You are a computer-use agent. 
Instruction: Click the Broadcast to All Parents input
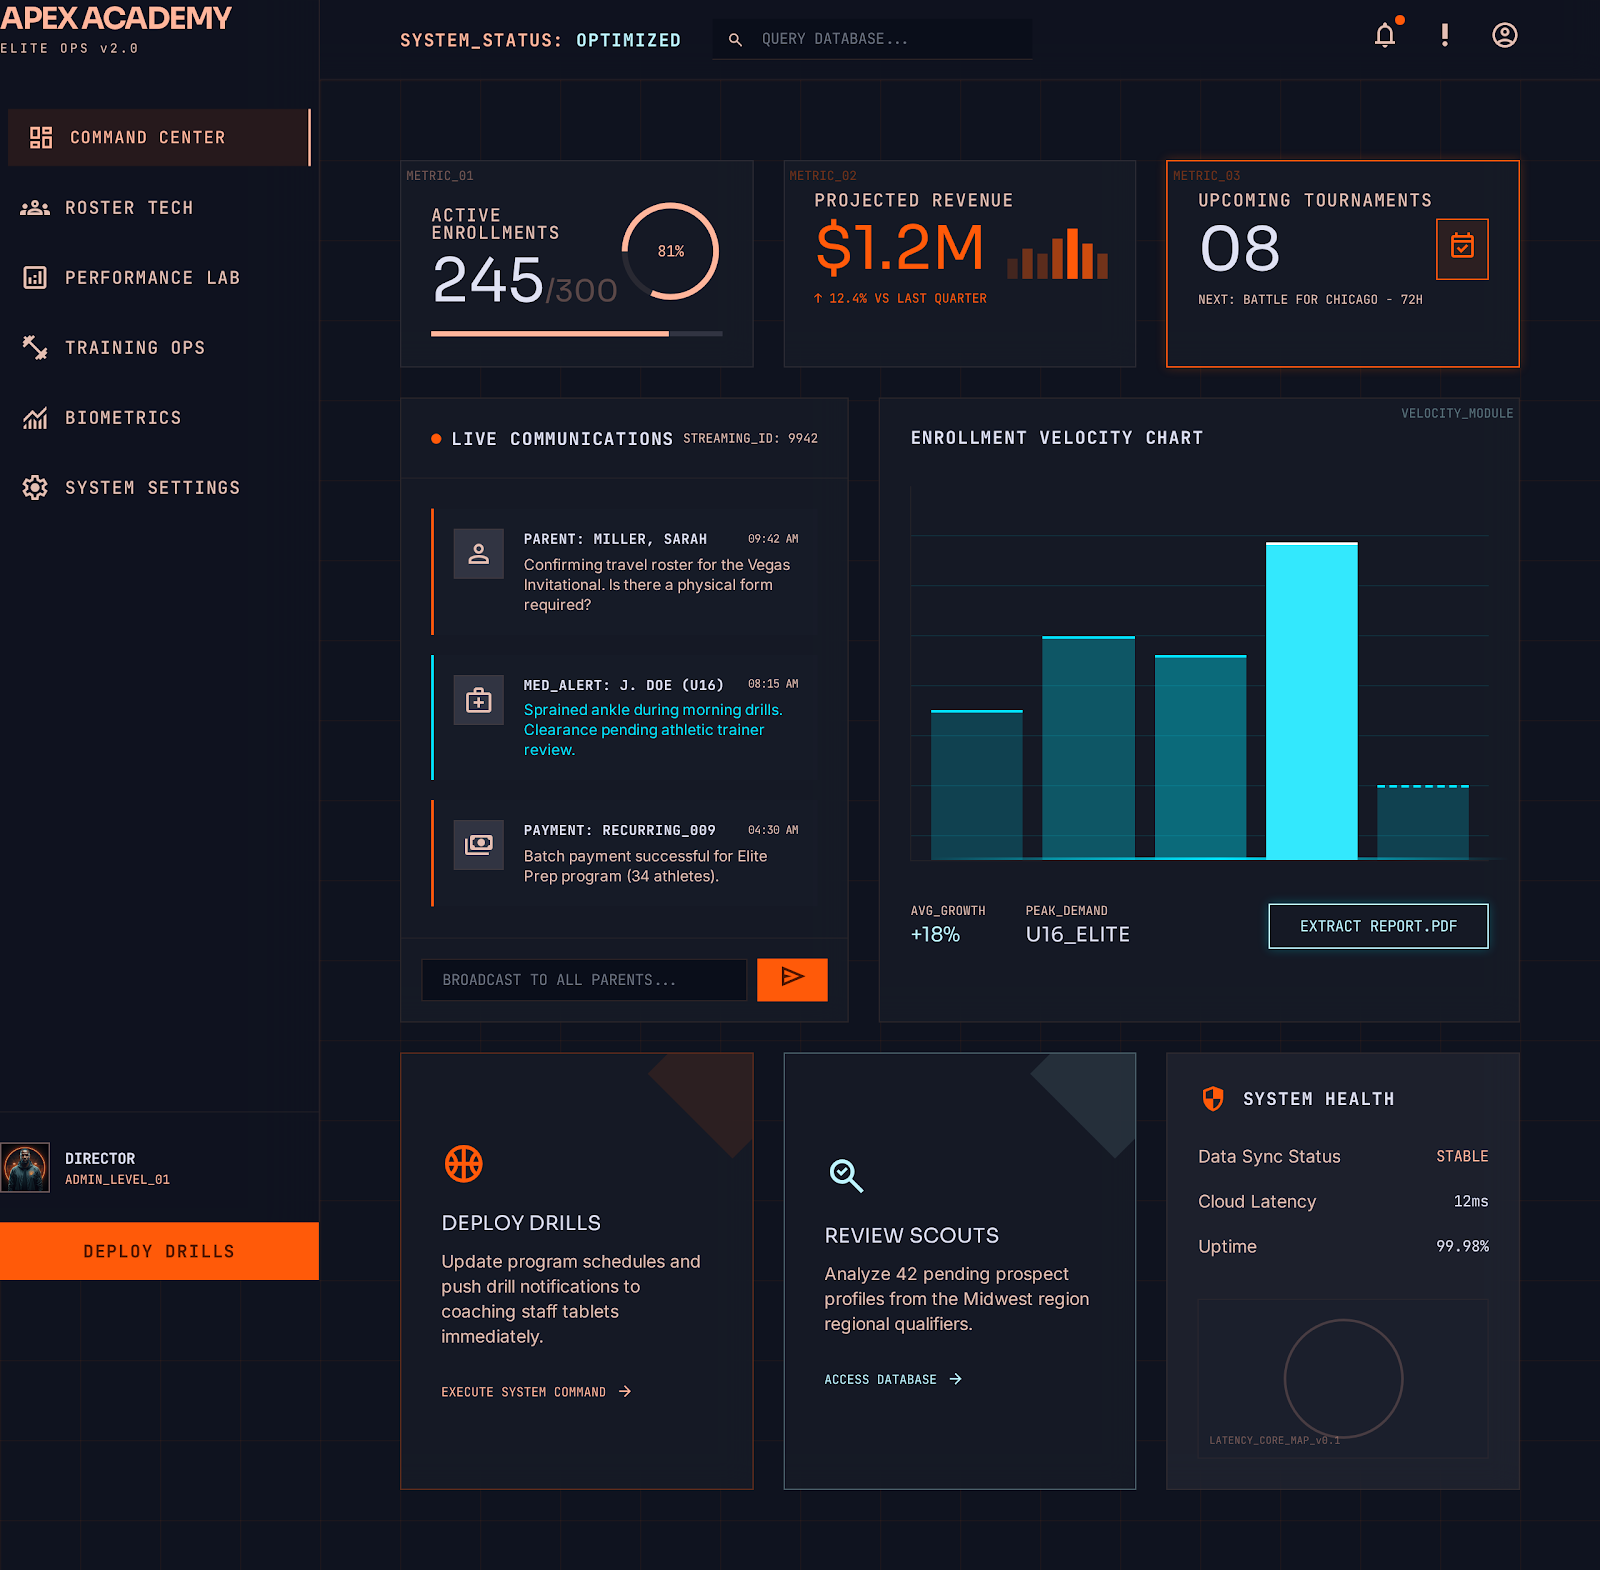(584, 980)
